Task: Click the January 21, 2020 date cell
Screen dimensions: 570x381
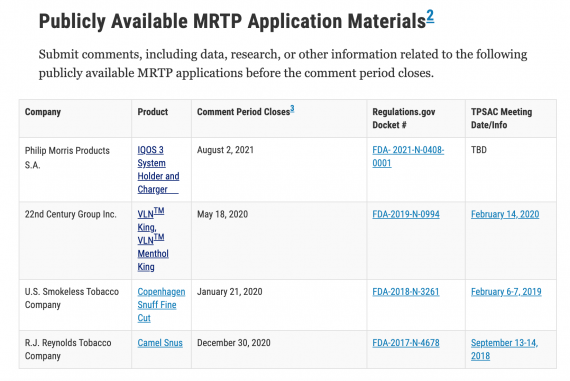Action: pos(279,305)
